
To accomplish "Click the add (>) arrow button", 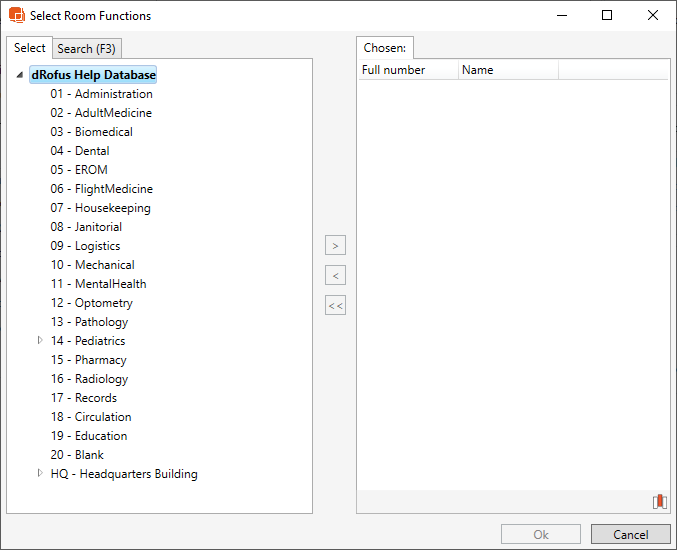I will point(335,245).
